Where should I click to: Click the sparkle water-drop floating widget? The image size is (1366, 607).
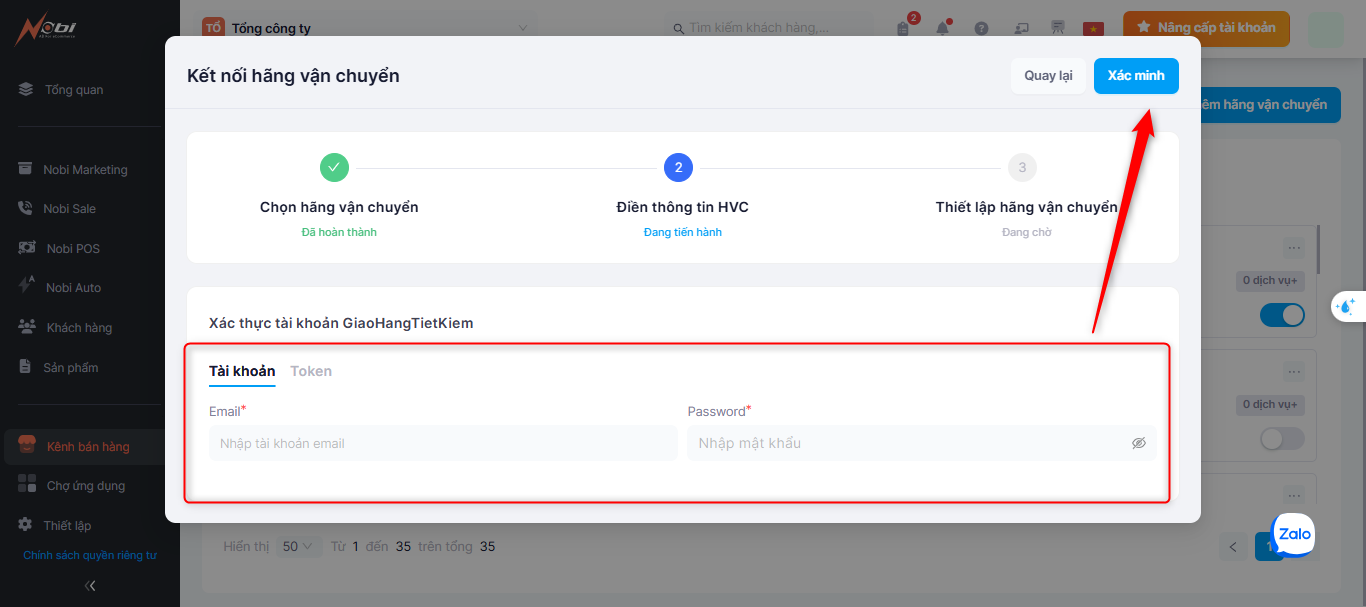pos(1346,307)
